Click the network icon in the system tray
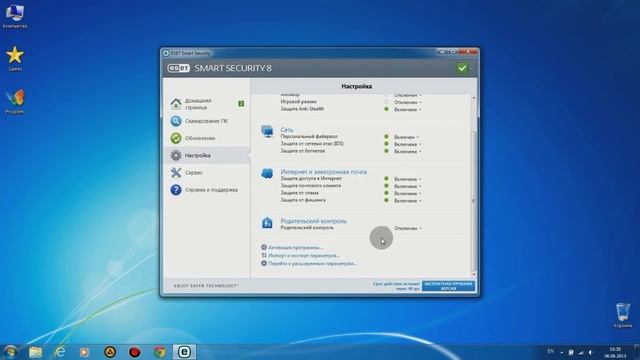640x360 pixels. click(x=580, y=352)
